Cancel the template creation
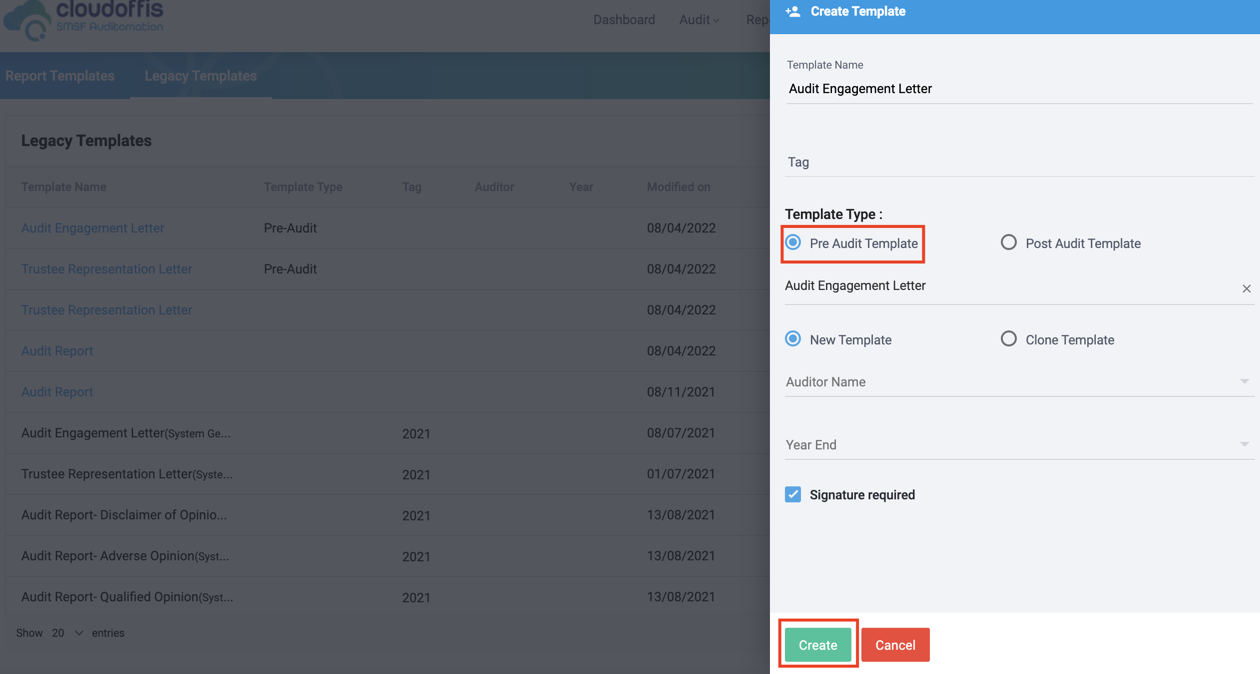 click(x=895, y=645)
